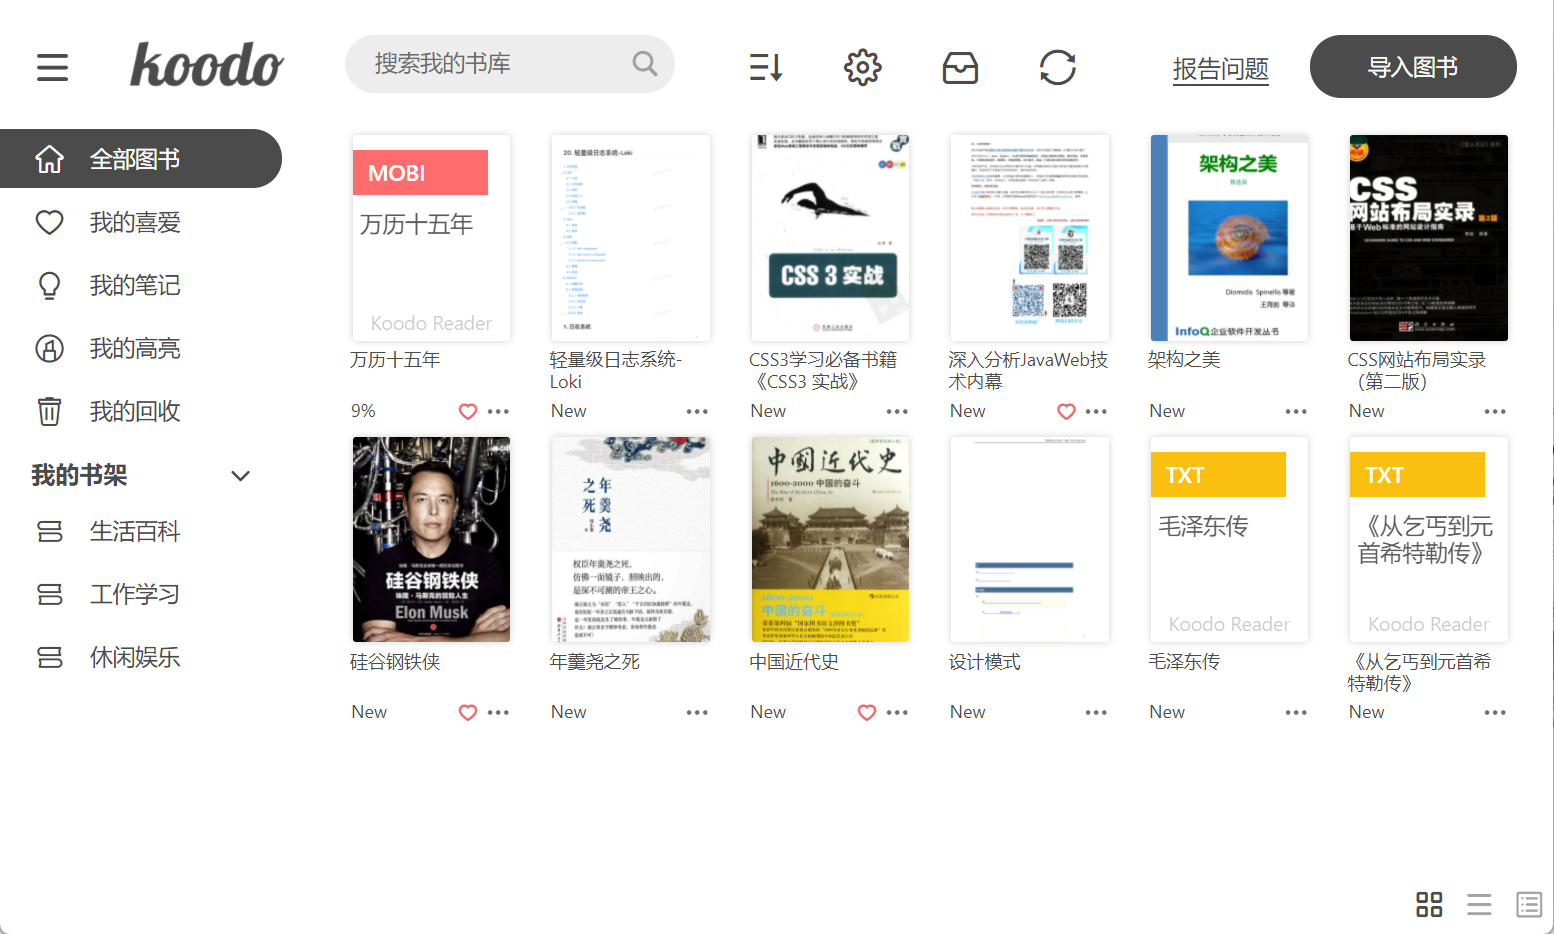Image resolution: width=1554 pixels, height=934 pixels.
Task: Click the title text 硅谷钢铁侠
Action: [396, 662]
